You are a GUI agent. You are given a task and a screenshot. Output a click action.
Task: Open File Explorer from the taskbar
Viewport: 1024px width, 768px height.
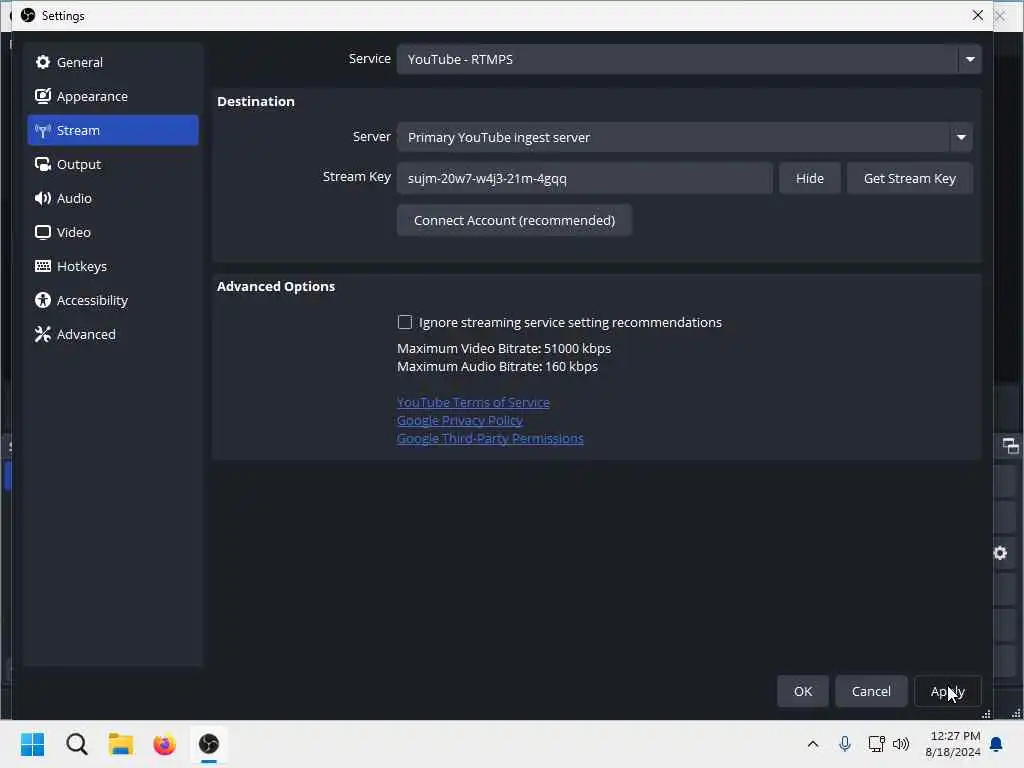(x=121, y=744)
